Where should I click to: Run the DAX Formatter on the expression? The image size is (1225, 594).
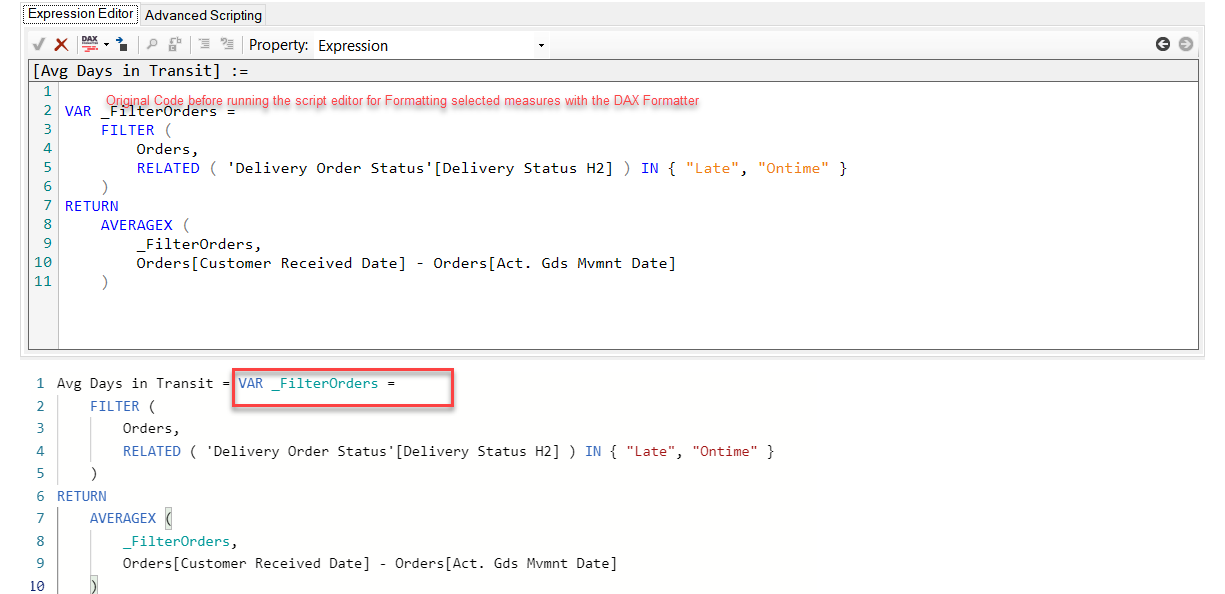89,44
